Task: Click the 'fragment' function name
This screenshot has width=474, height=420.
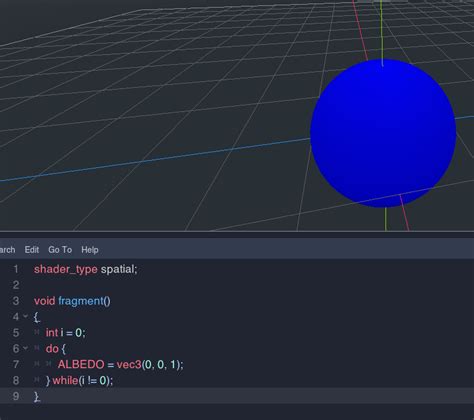Action: (x=81, y=301)
